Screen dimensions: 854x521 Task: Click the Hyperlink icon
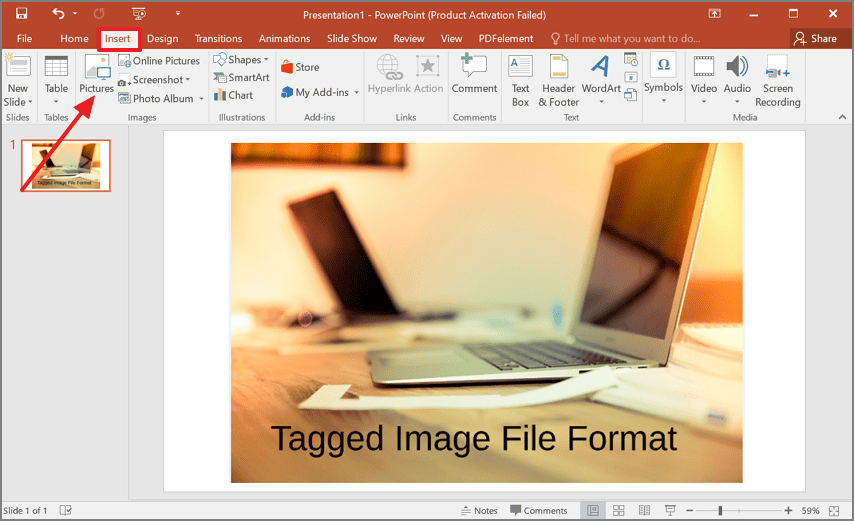click(x=389, y=67)
